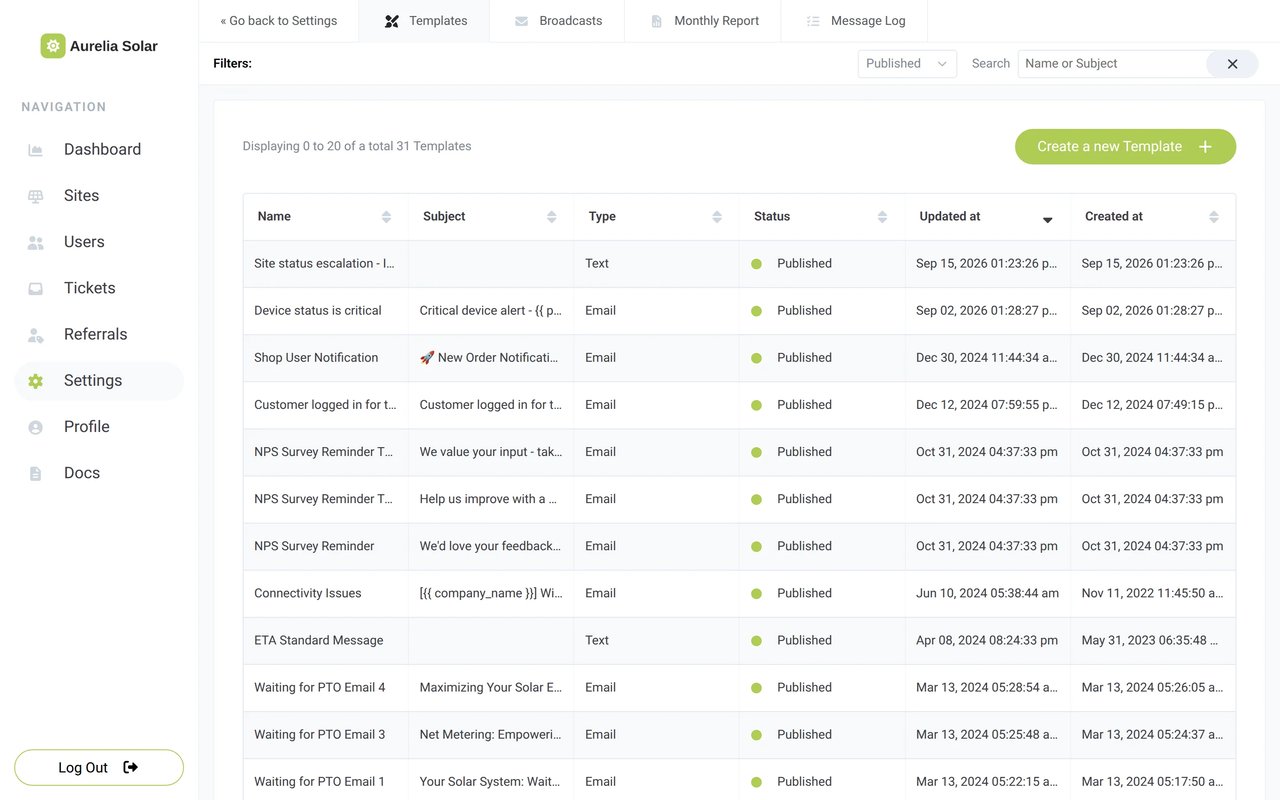This screenshot has height=800, width=1280.
Task: Click the Settings gear icon
Action: click(x=36, y=381)
